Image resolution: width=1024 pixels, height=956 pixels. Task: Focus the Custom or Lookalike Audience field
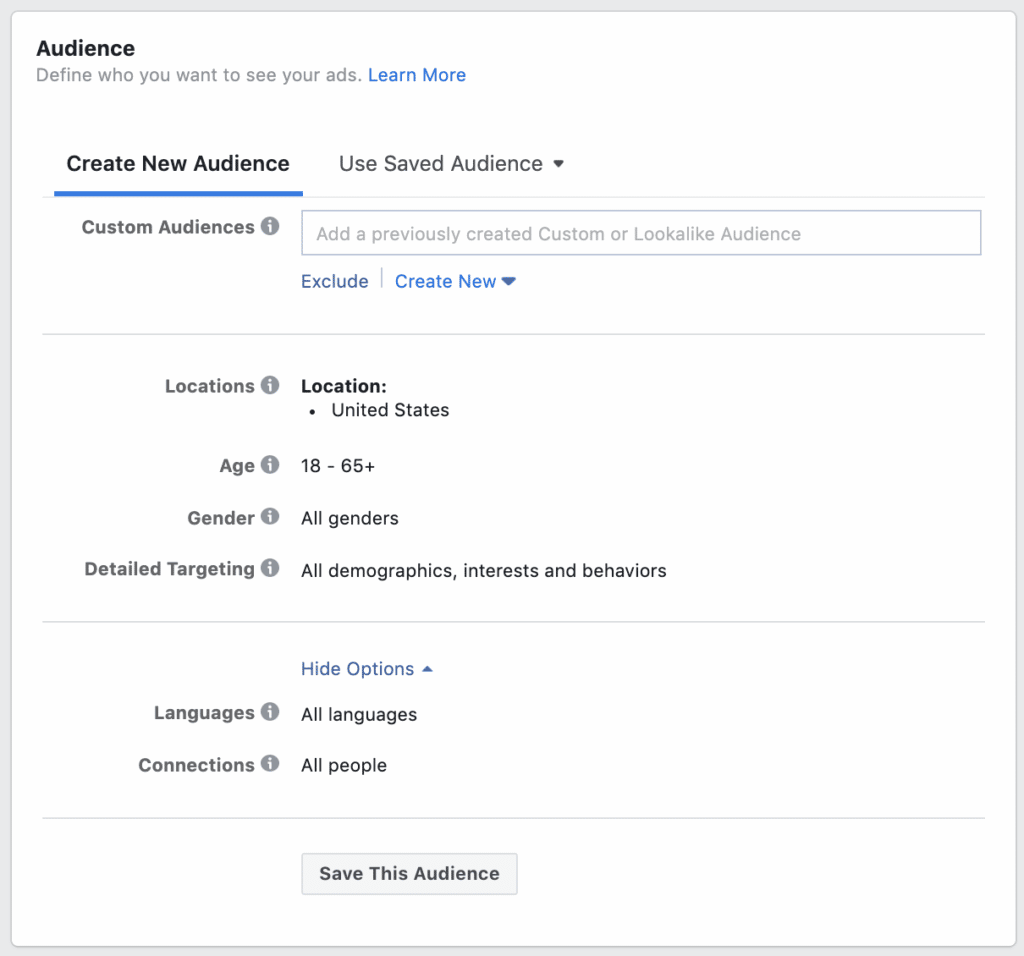coord(641,233)
